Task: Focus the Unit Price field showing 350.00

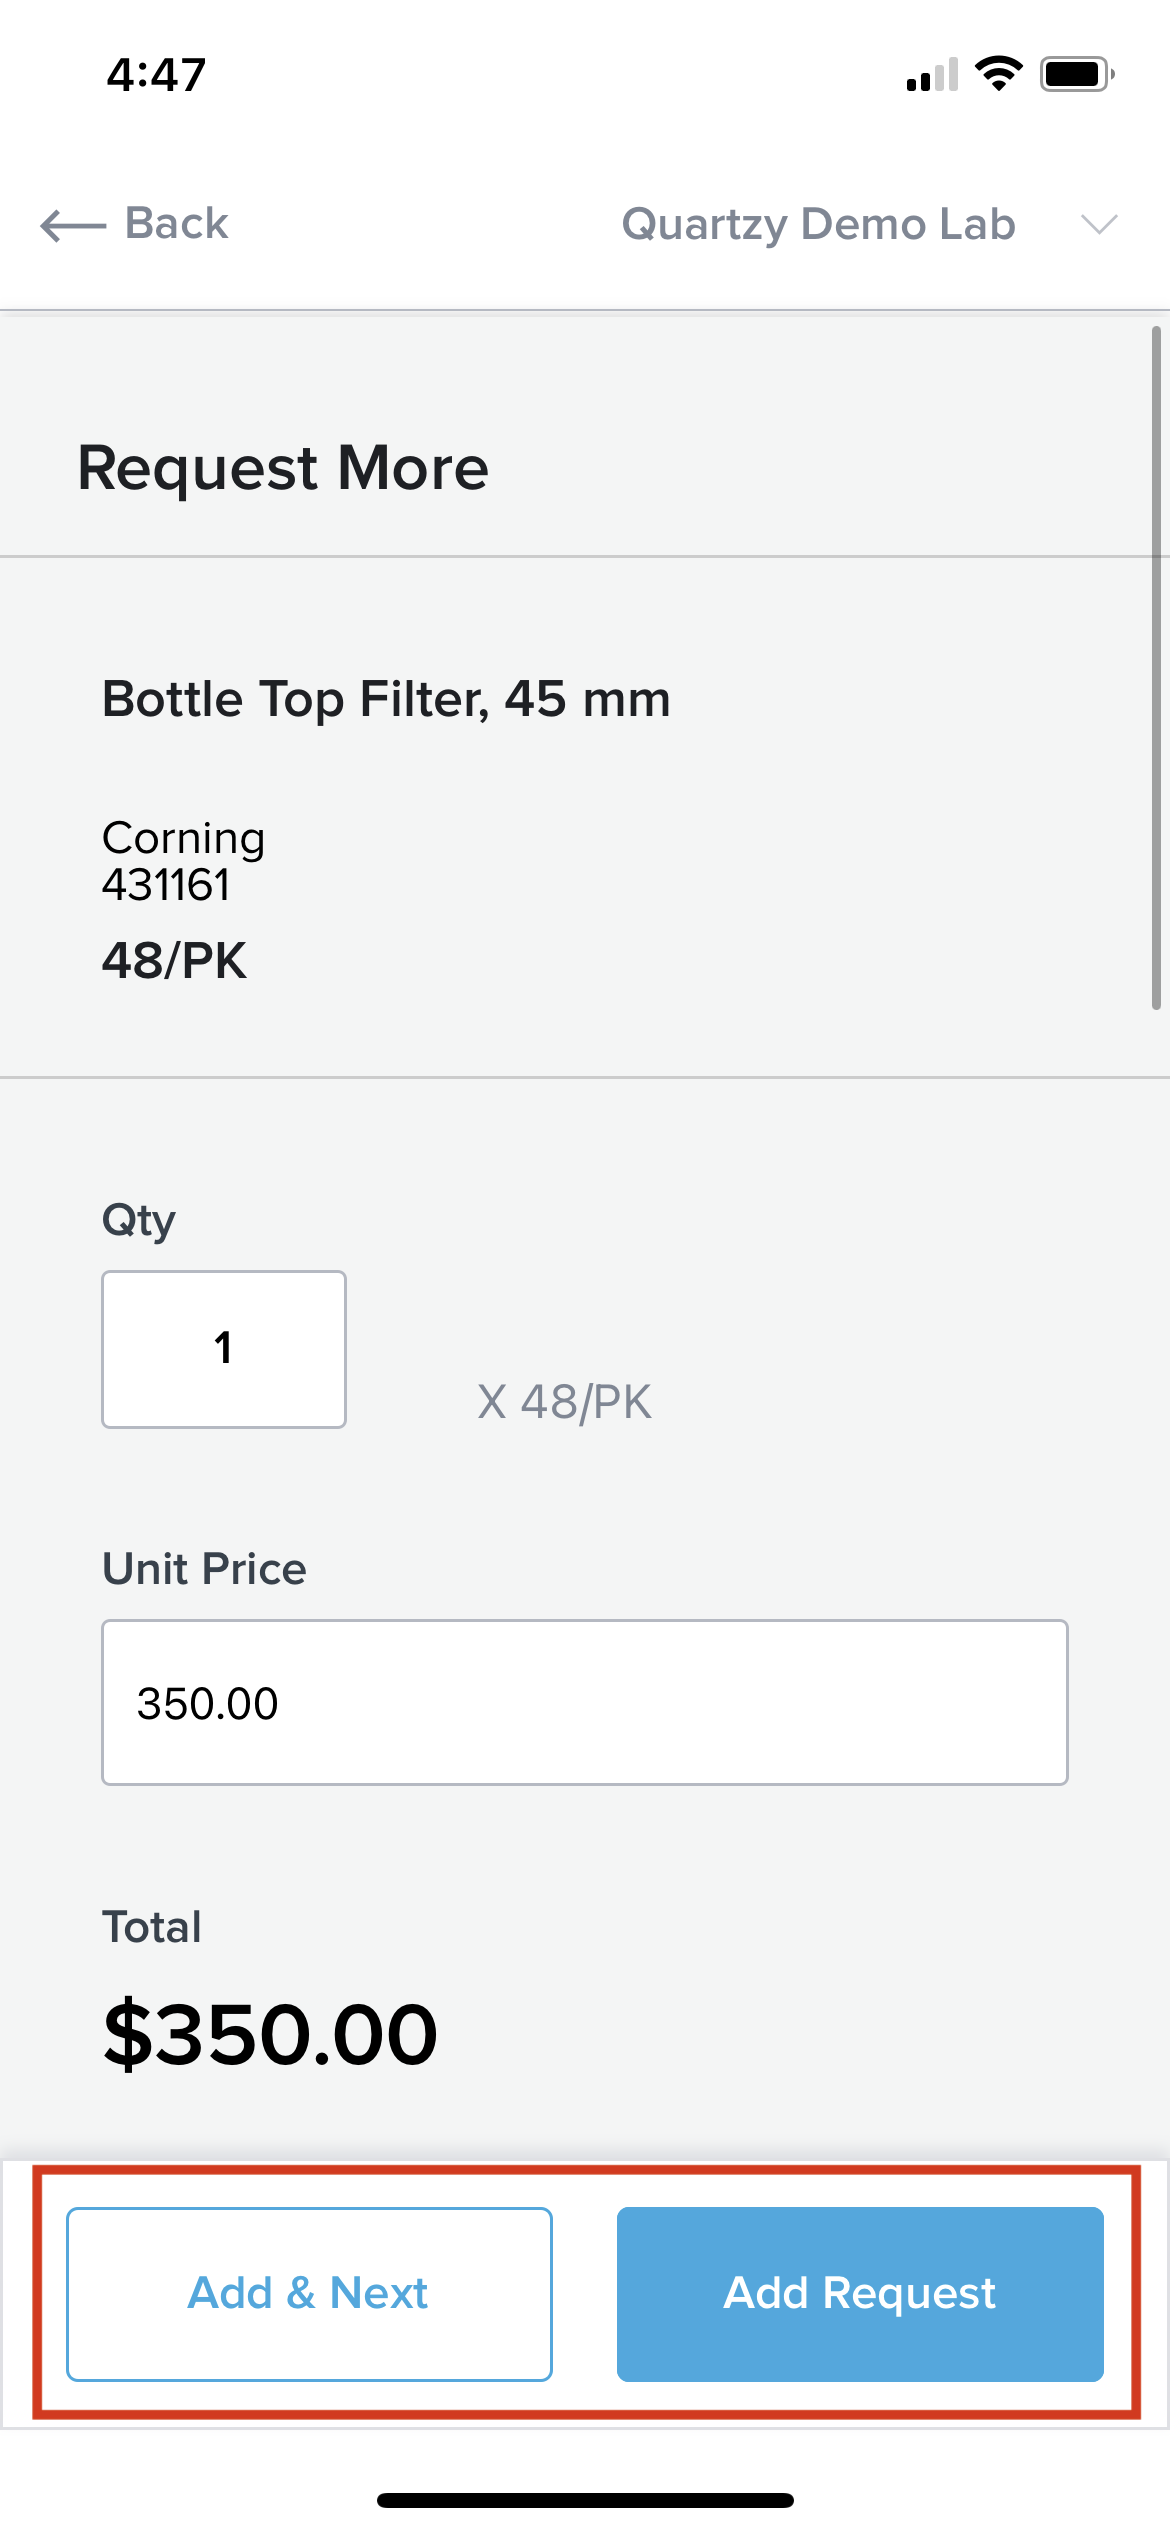Action: pos(585,1702)
